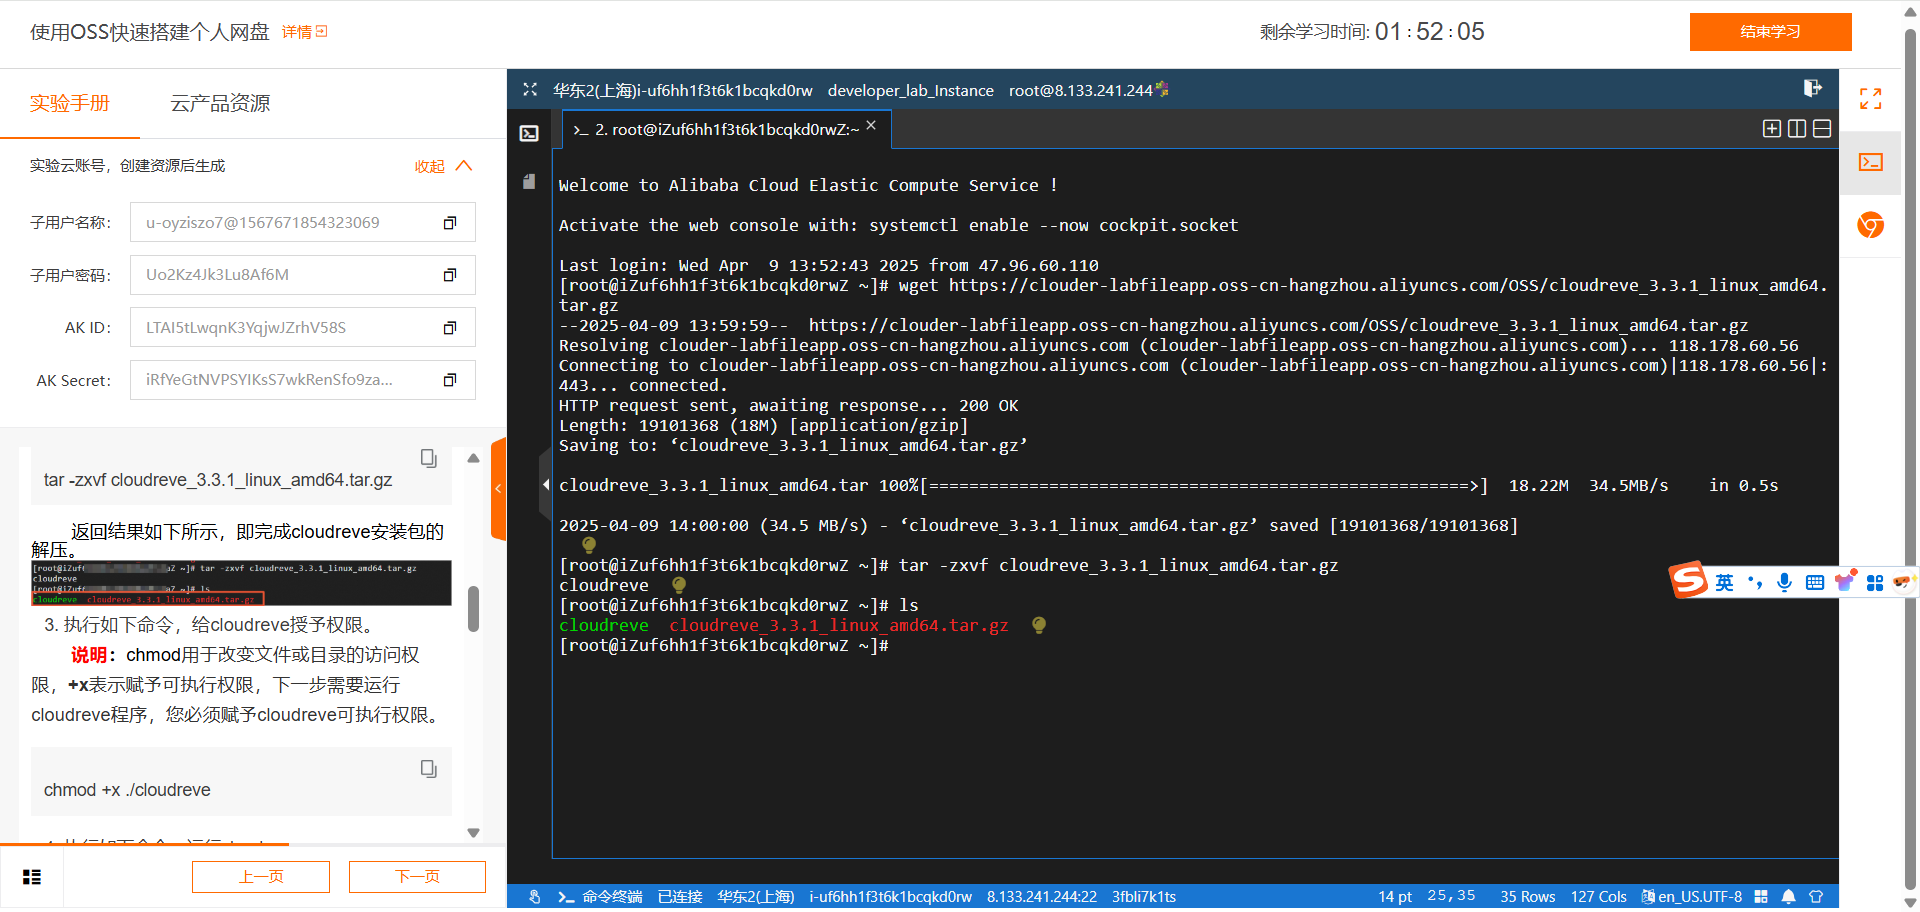The height and width of the screenshot is (912, 1920).
Task: Collapse the account info with 收起
Action: coord(443,166)
